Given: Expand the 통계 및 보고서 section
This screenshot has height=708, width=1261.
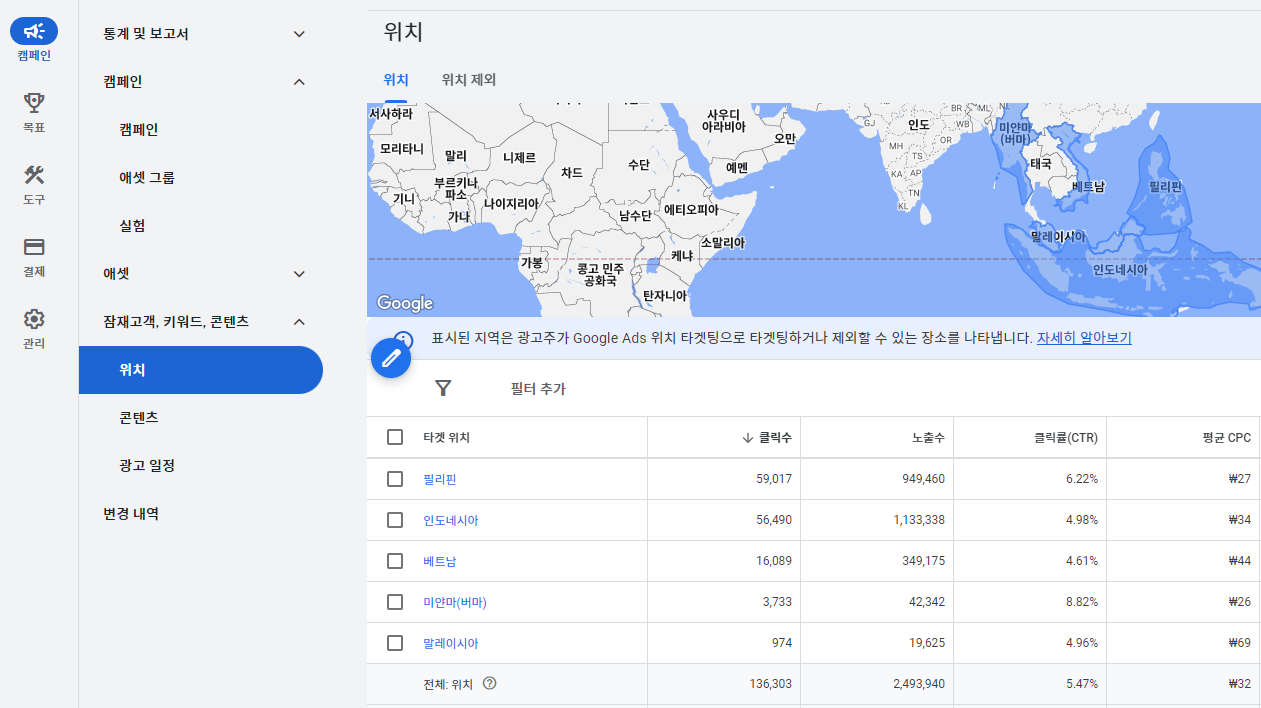Looking at the screenshot, I should tap(299, 34).
